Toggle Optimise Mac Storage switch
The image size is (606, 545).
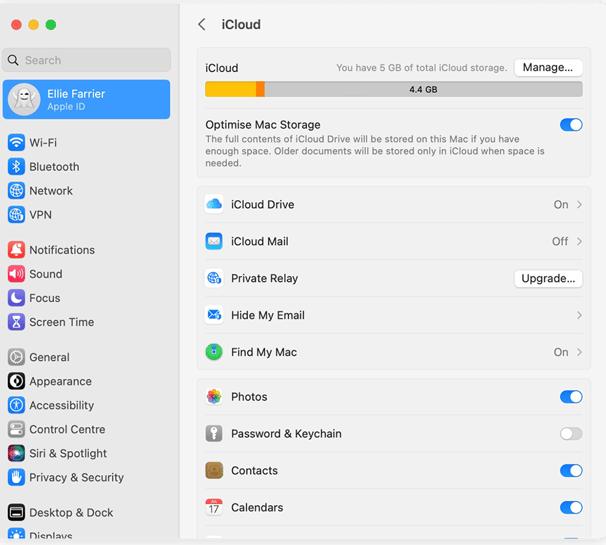571,125
